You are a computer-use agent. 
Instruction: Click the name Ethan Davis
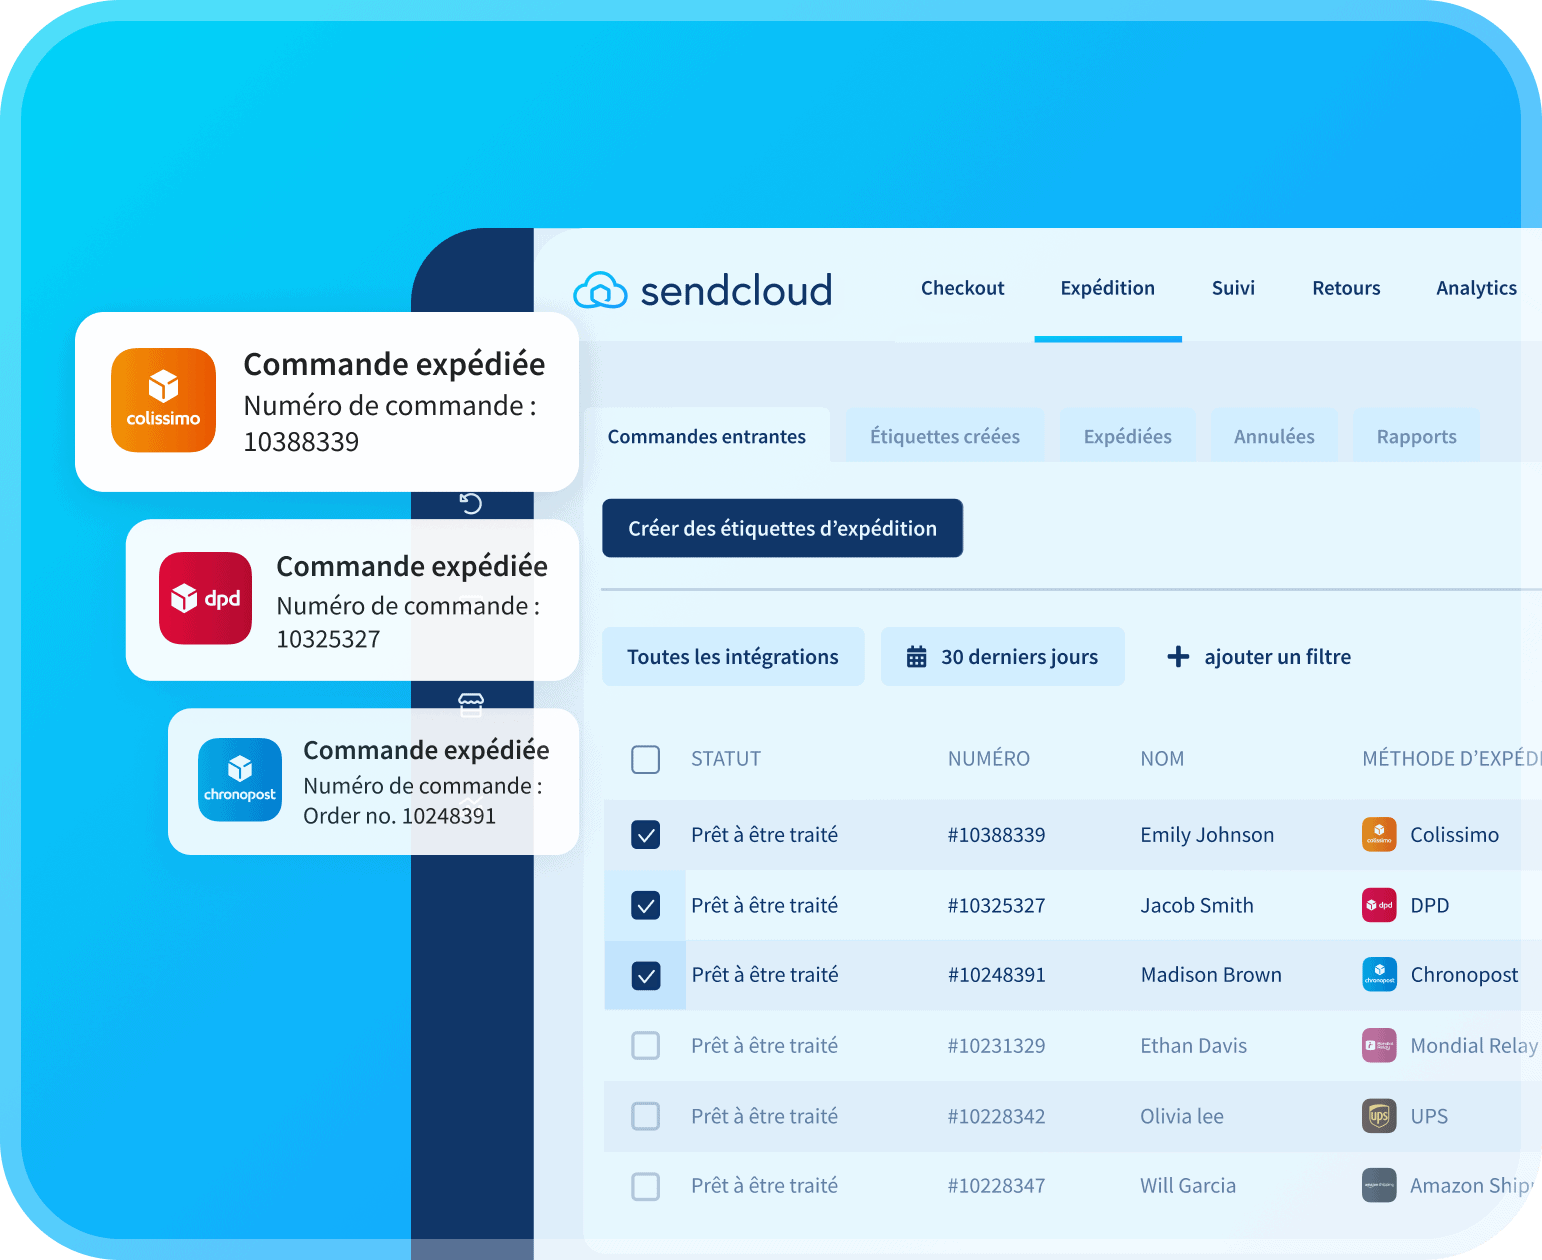(x=1194, y=1046)
